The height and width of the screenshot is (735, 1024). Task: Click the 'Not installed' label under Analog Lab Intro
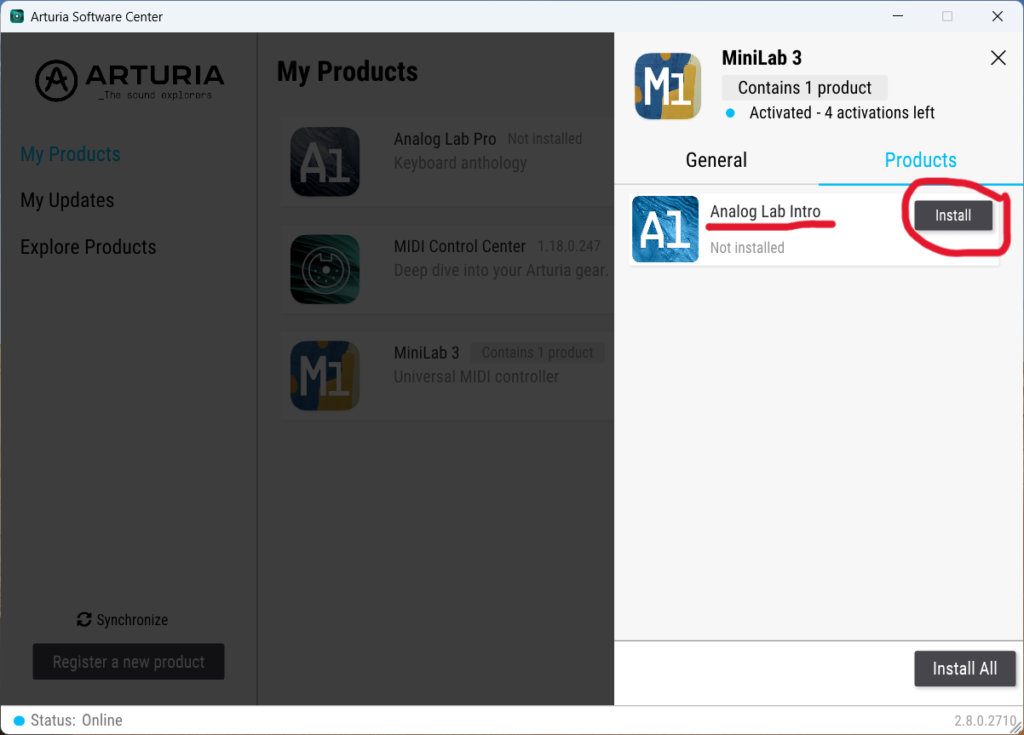(747, 248)
